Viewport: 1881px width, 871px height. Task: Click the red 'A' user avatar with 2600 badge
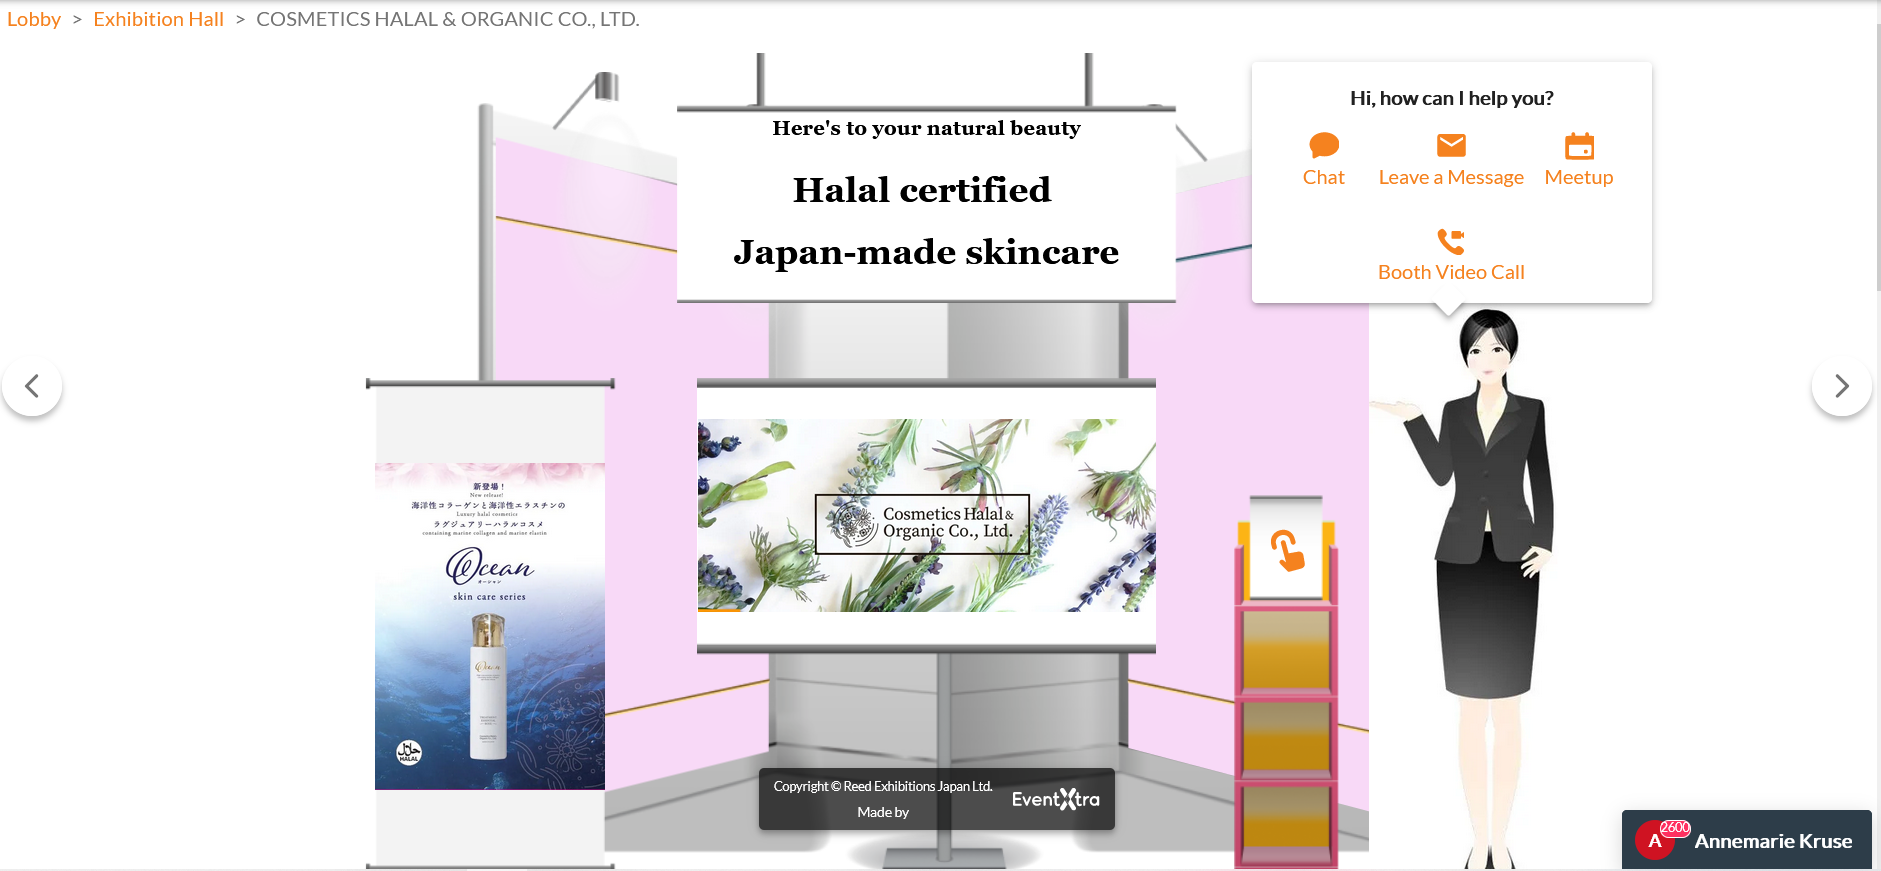click(x=1655, y=840)
